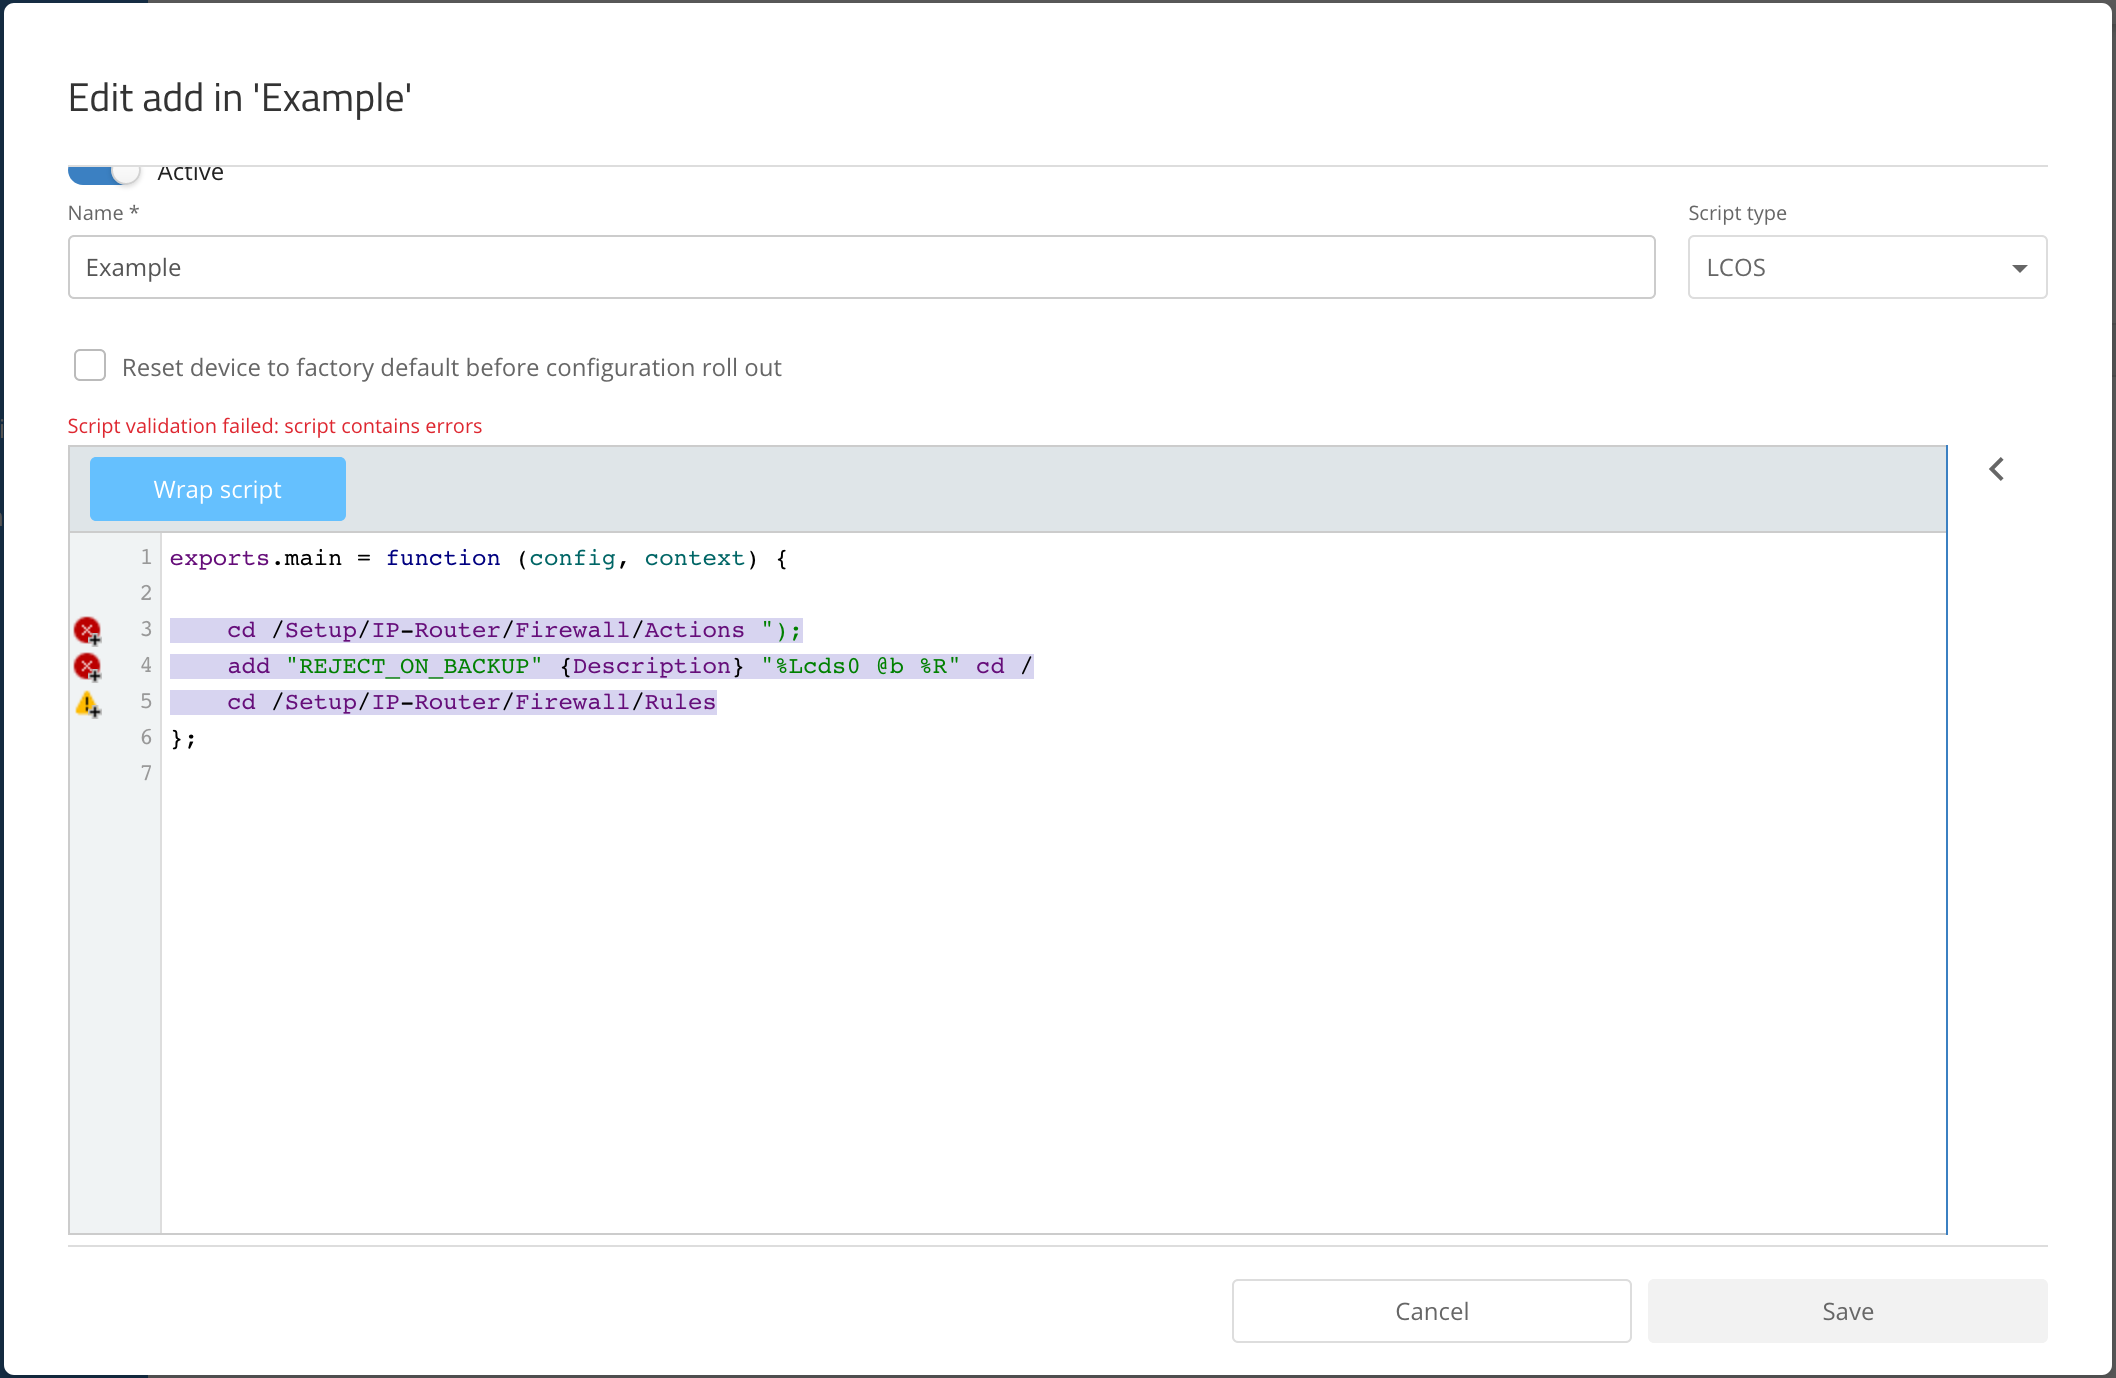Click error icon on line 3

[x=87, y=630]
